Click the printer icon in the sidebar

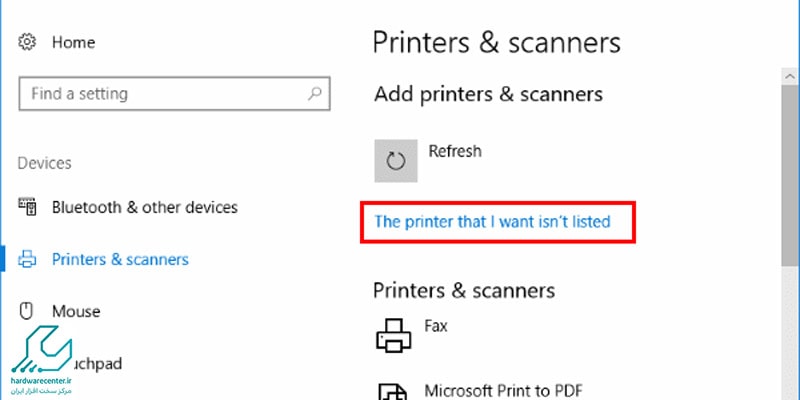tap(27, 259)
